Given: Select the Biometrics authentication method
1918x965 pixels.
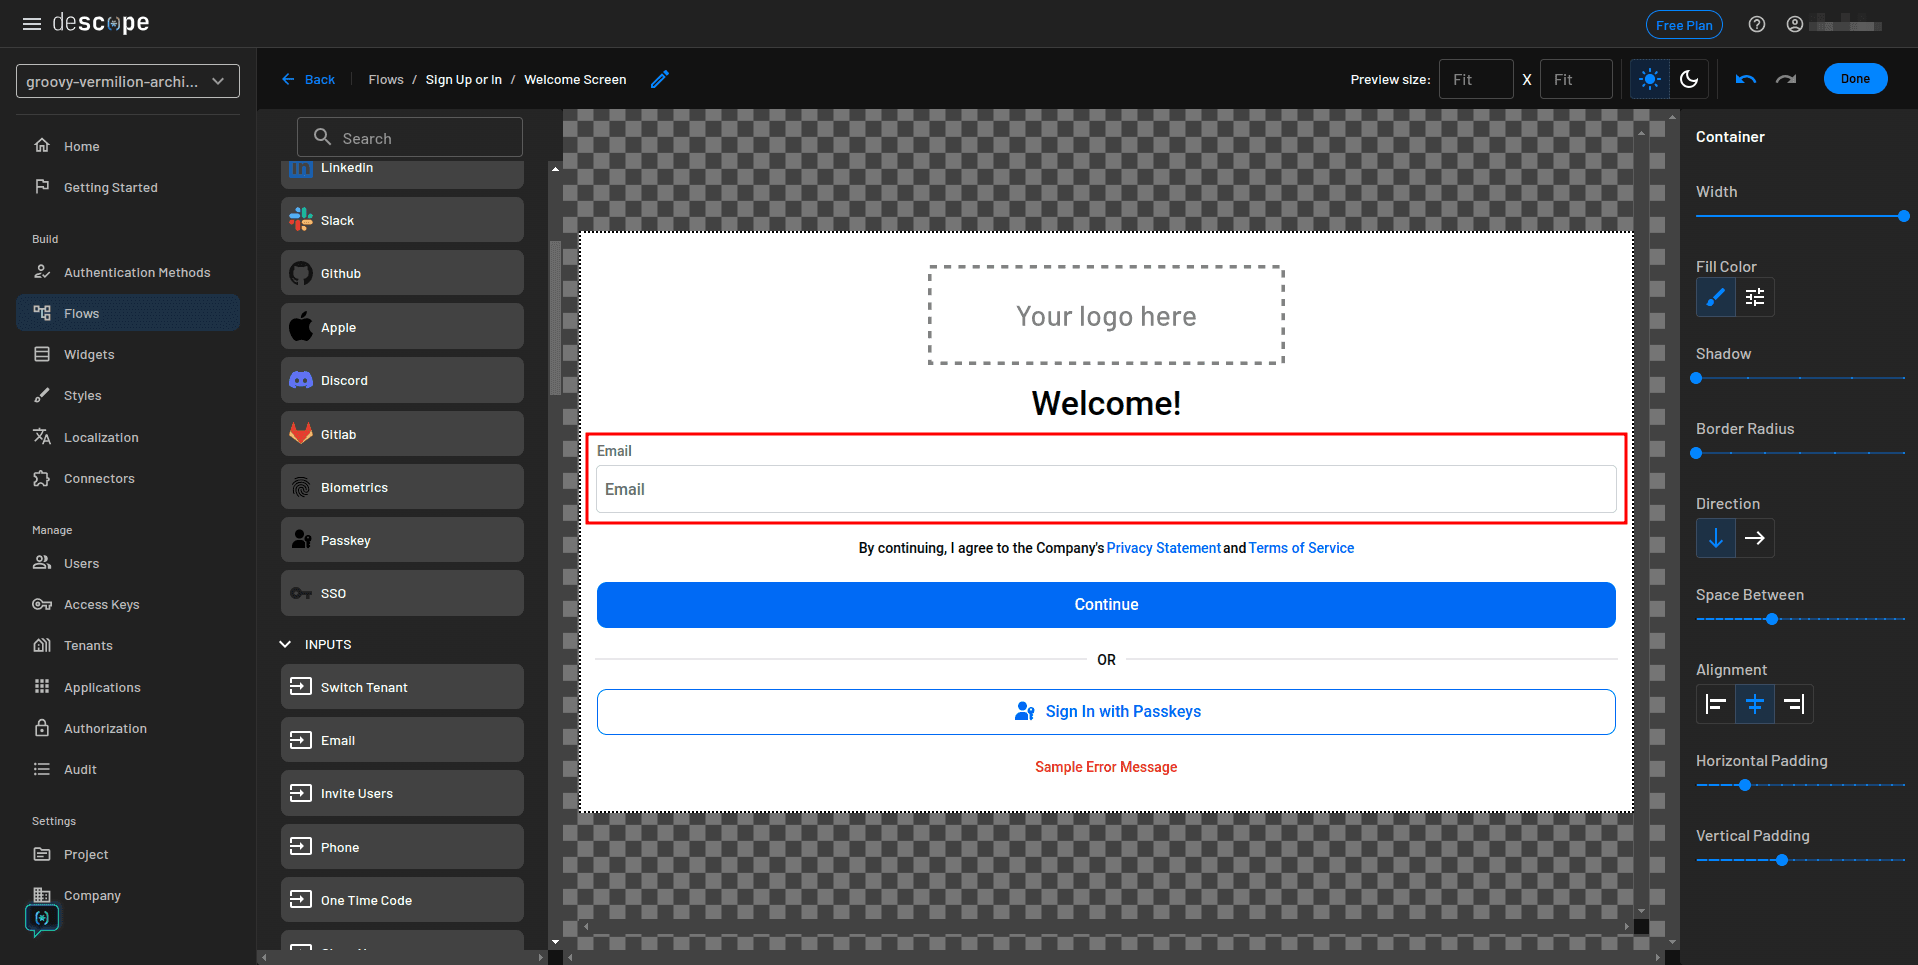Looking at the screenshot, I should pyautogui.click(x=401, y=487).
